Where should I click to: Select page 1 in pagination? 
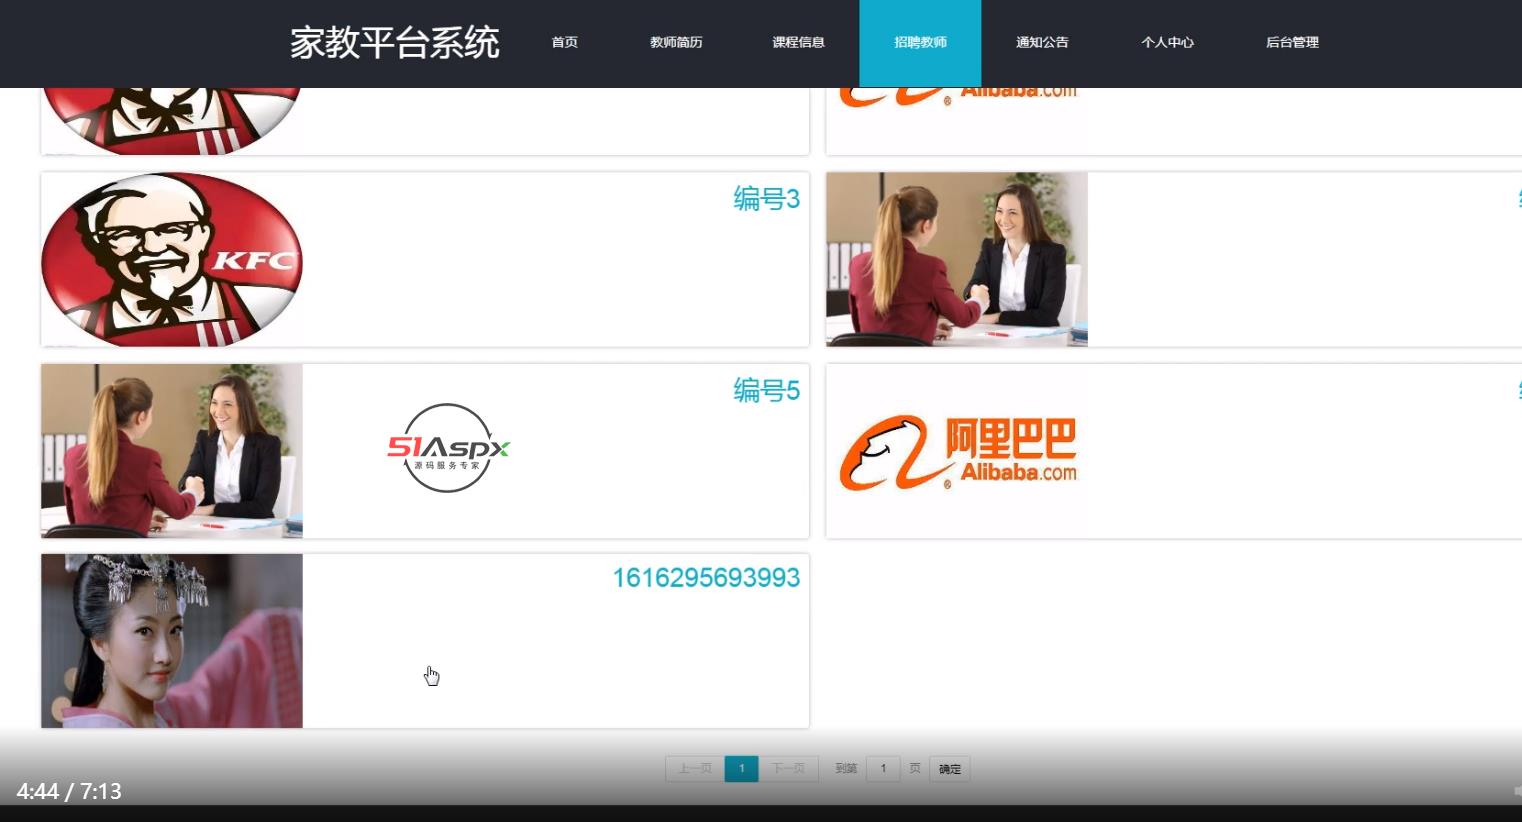click(x=741, y=768)
